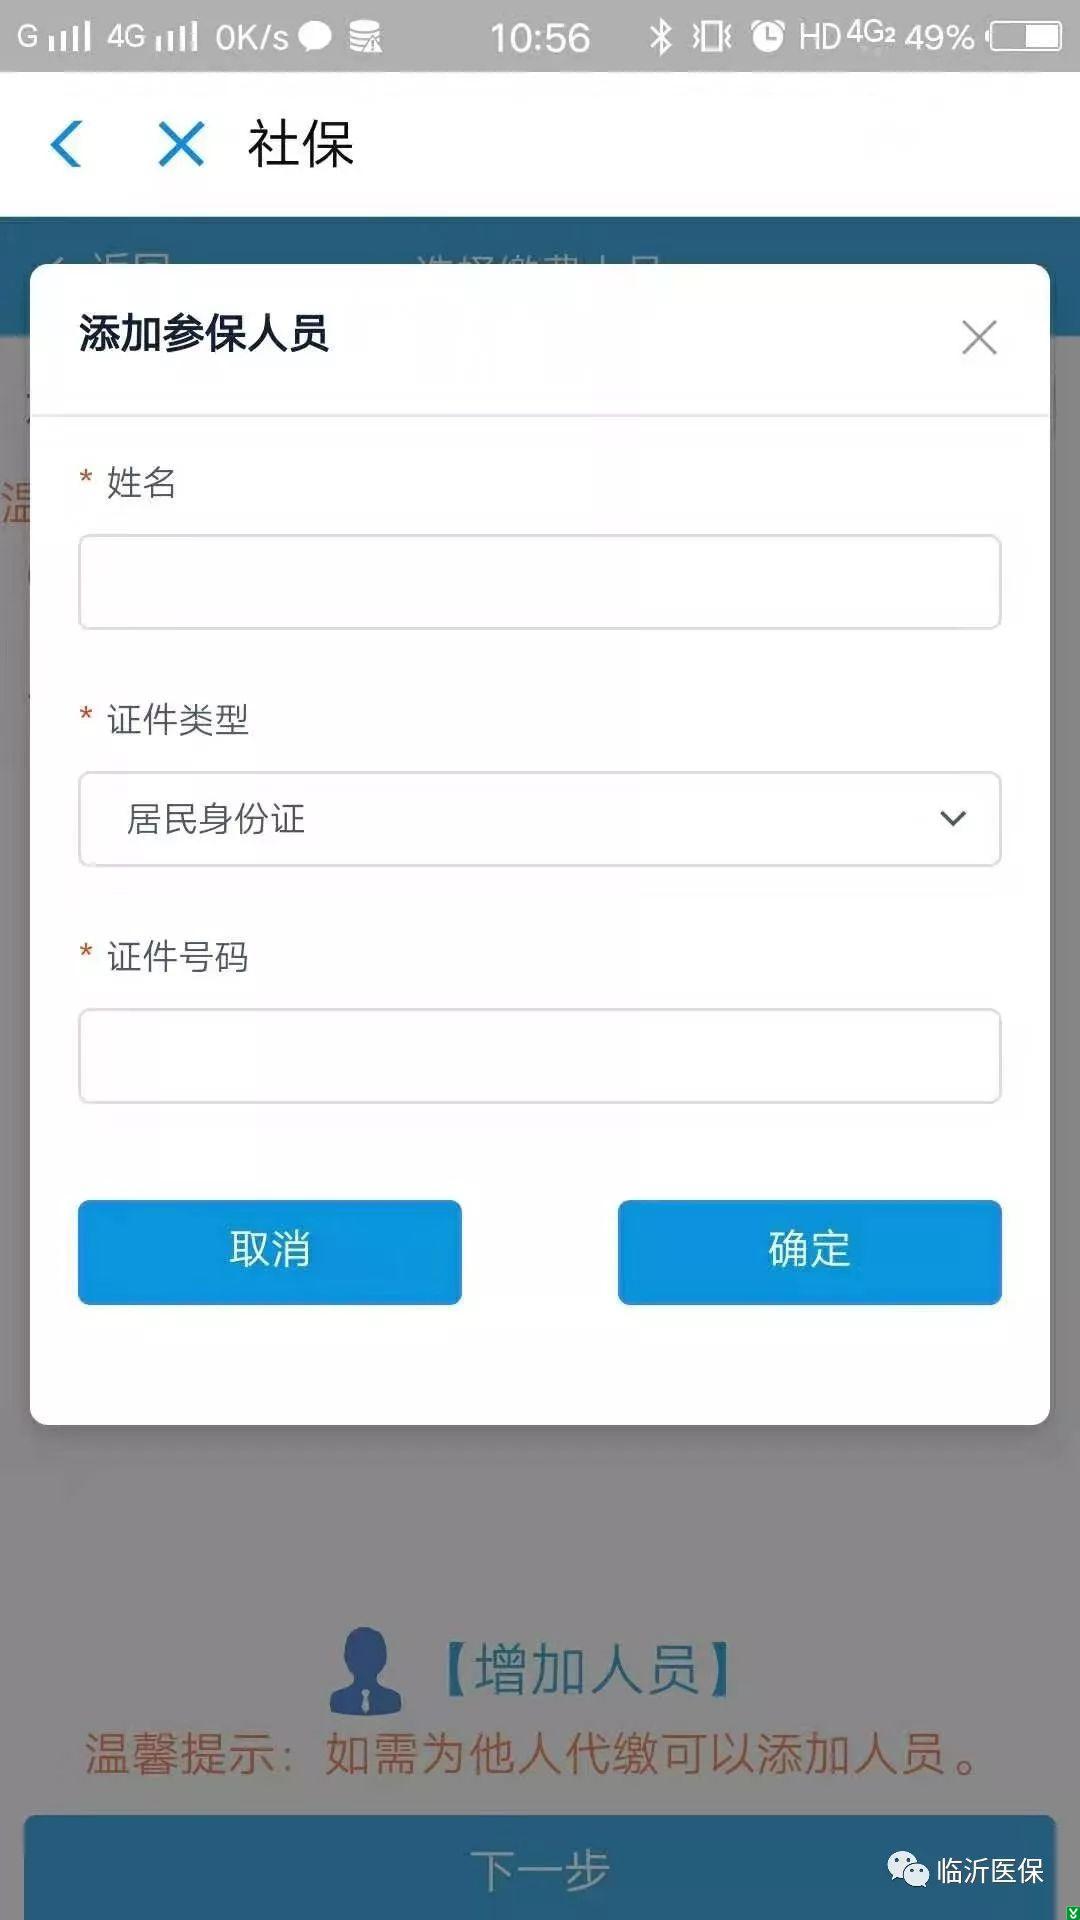
Task: Tap the person icon beside 增加人员
Action: click(366, 1670)
